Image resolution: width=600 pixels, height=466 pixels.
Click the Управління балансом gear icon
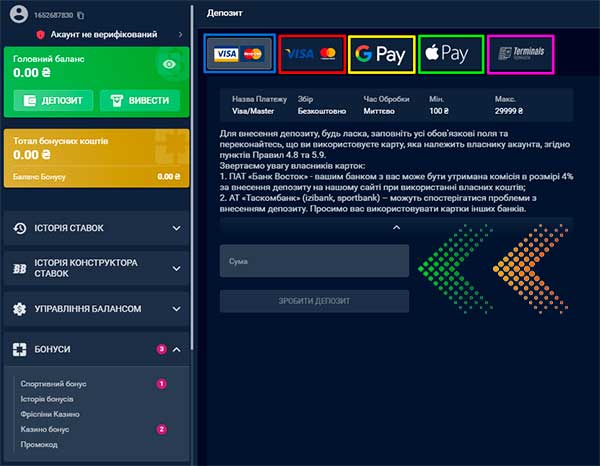(x=20, y=309)
